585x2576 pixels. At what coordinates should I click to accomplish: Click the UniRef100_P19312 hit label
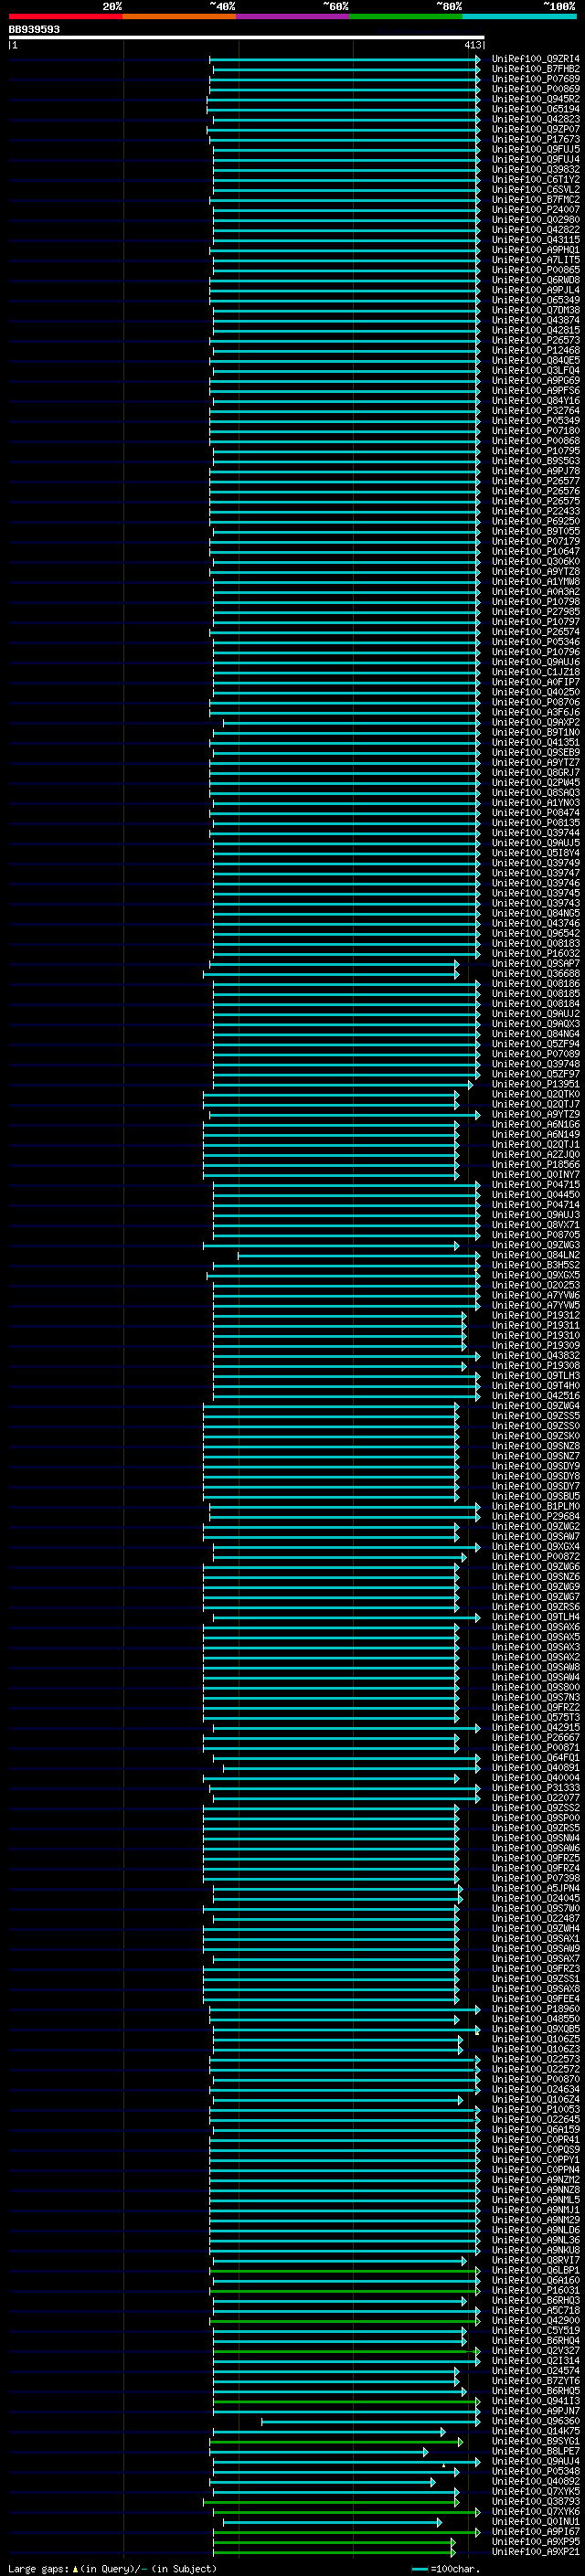point(536,1316)
